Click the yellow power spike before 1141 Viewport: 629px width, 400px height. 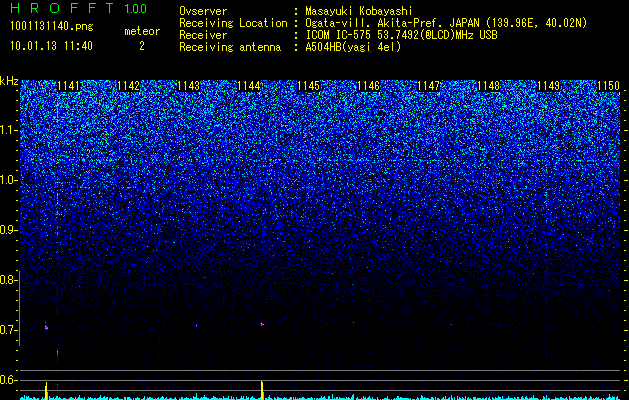(46, 391)
